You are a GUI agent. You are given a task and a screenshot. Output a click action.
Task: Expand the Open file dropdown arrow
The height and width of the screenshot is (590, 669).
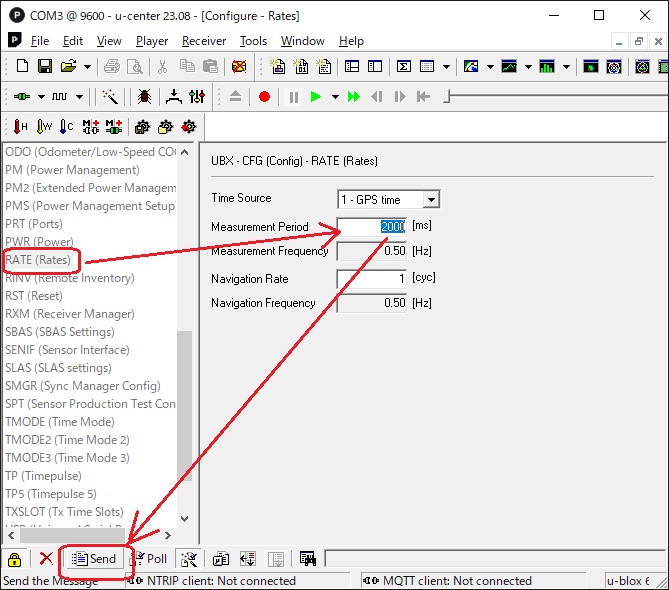pos(87,67)
